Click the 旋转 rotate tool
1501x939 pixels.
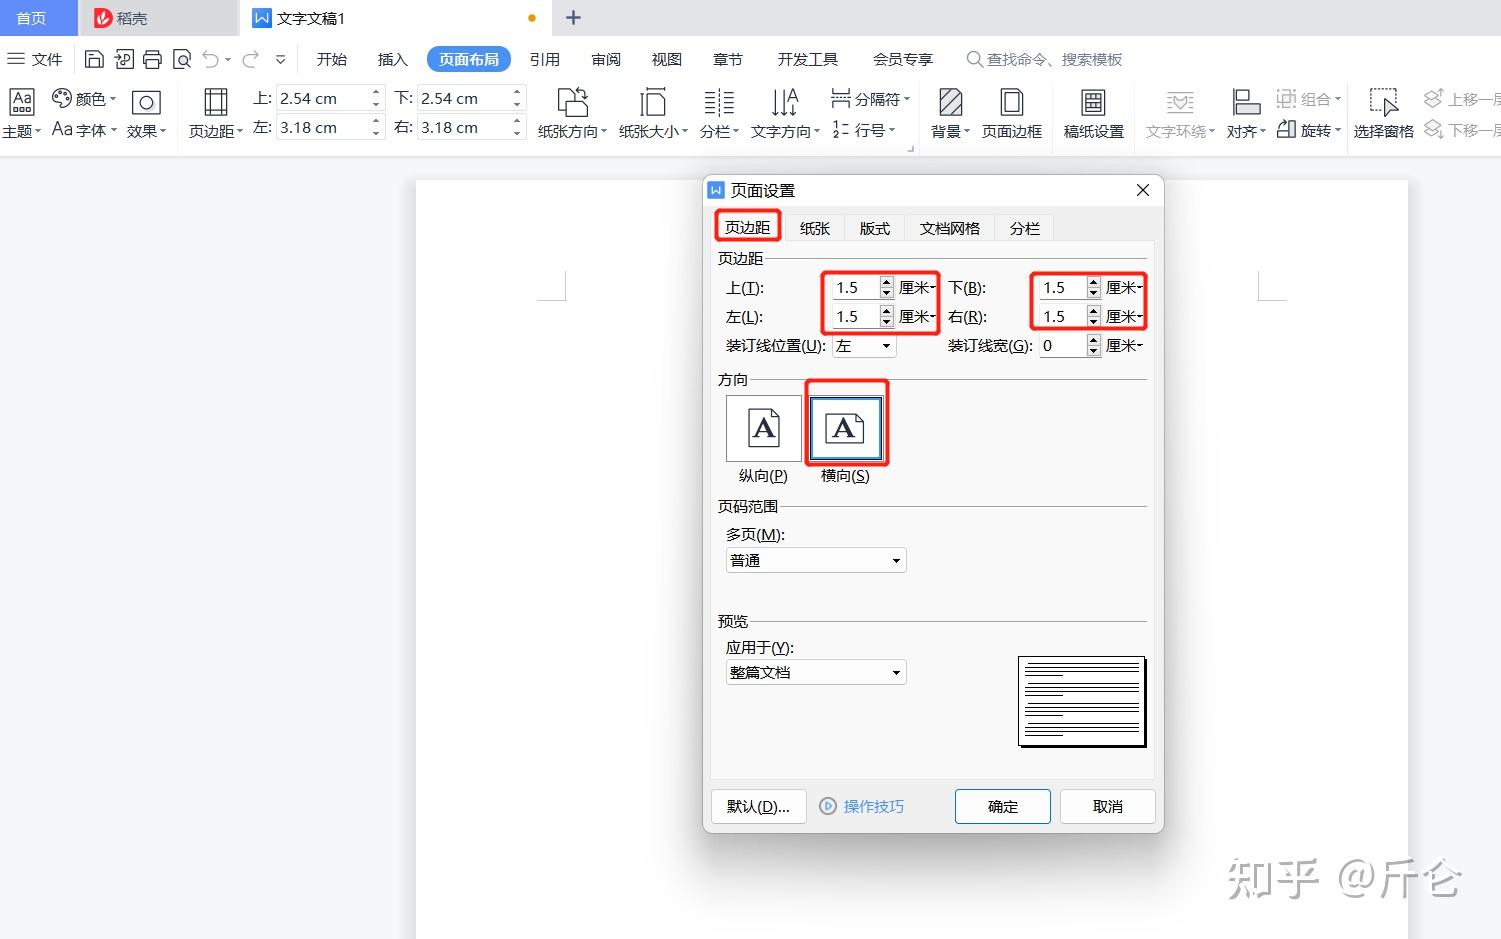[1307, 128]
